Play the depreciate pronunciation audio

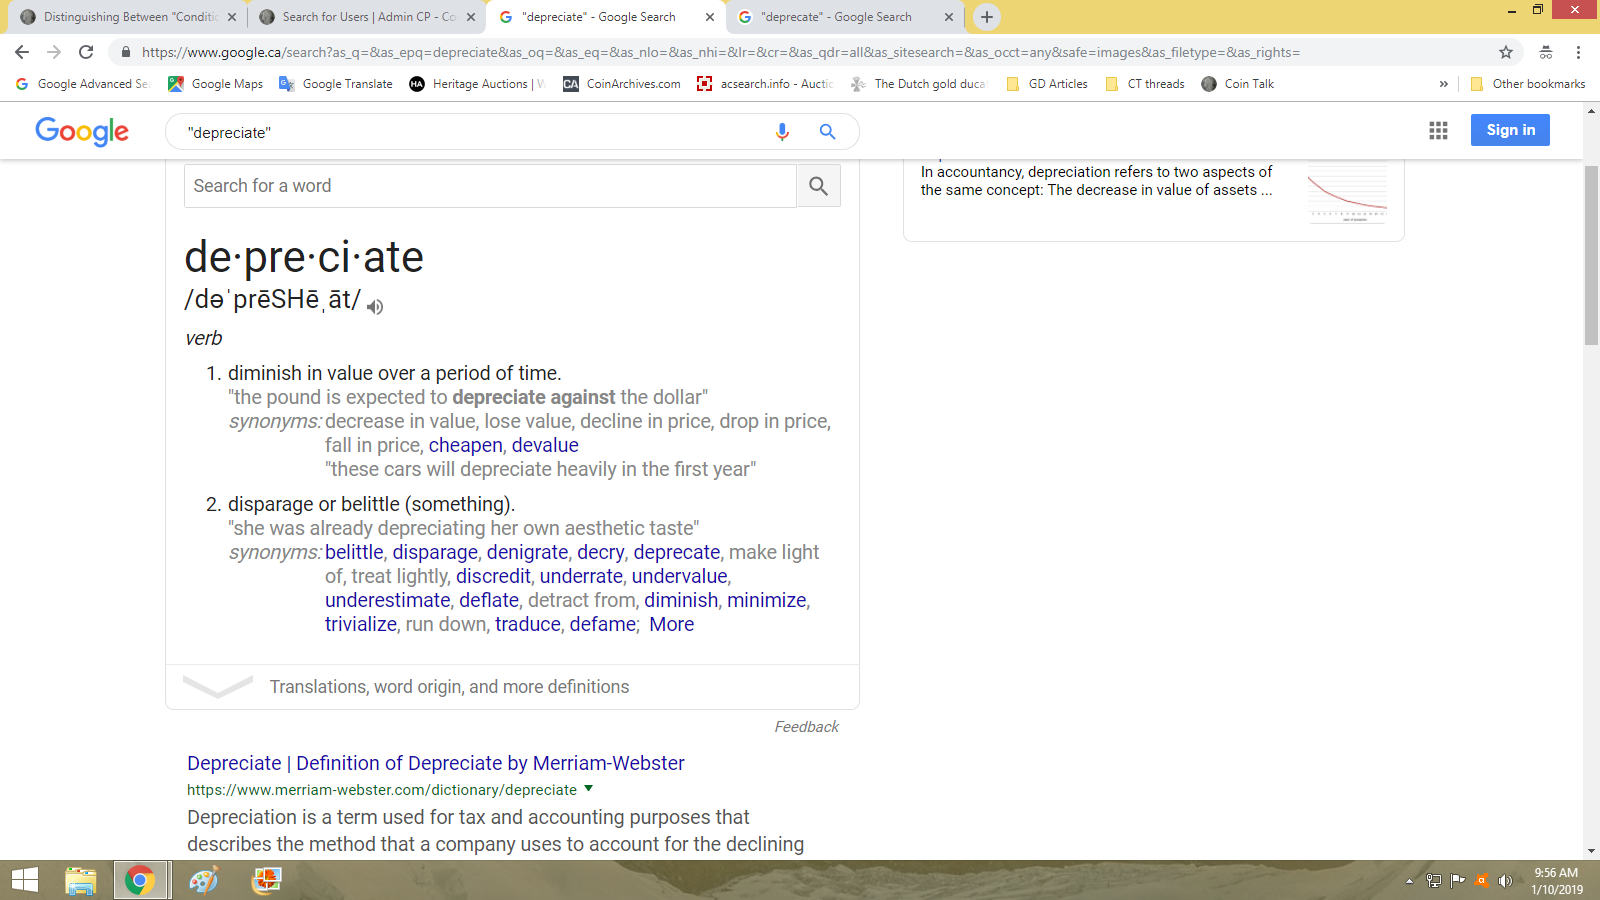[375, 307]
